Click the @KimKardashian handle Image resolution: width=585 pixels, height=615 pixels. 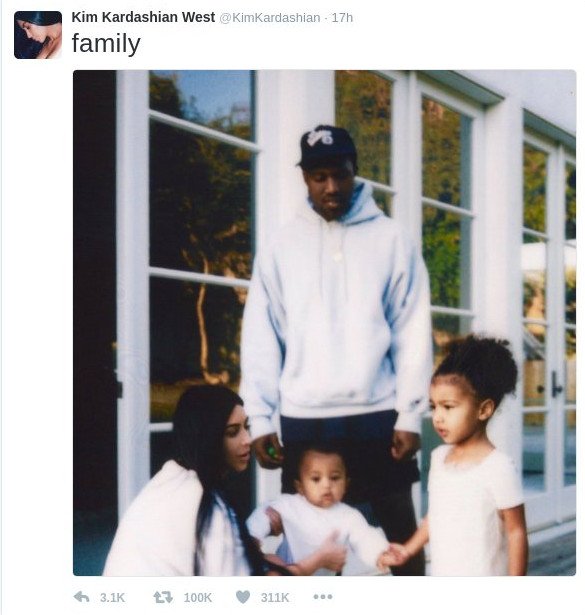click(x=270, y=18)
